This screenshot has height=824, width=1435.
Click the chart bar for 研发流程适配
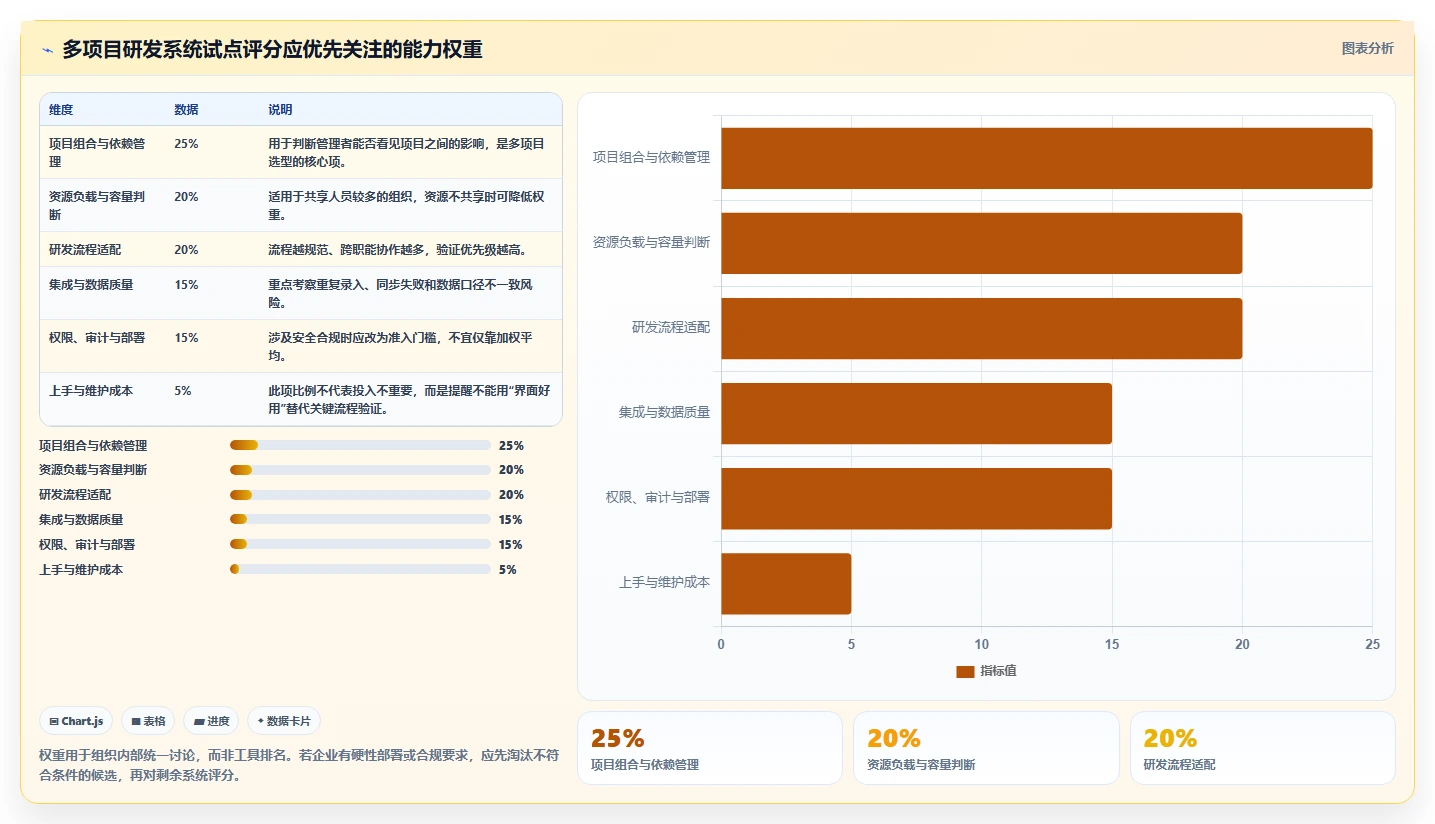[982, 328]
